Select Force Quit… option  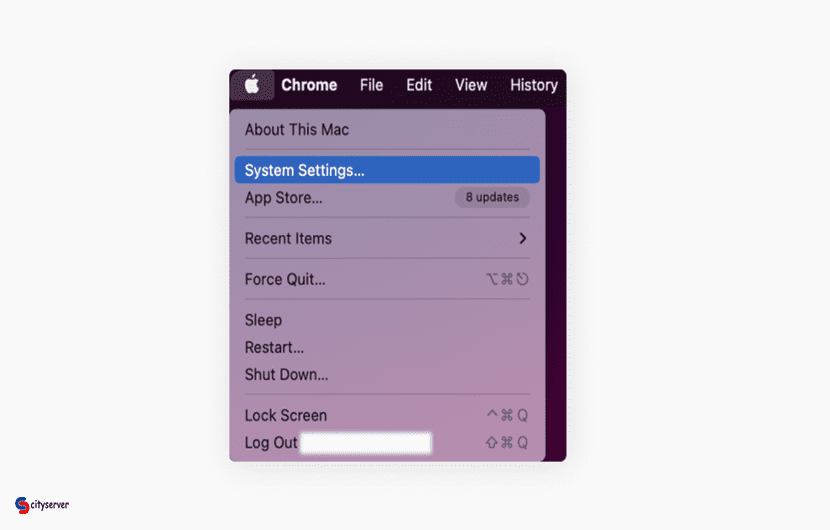pos(387,279)
